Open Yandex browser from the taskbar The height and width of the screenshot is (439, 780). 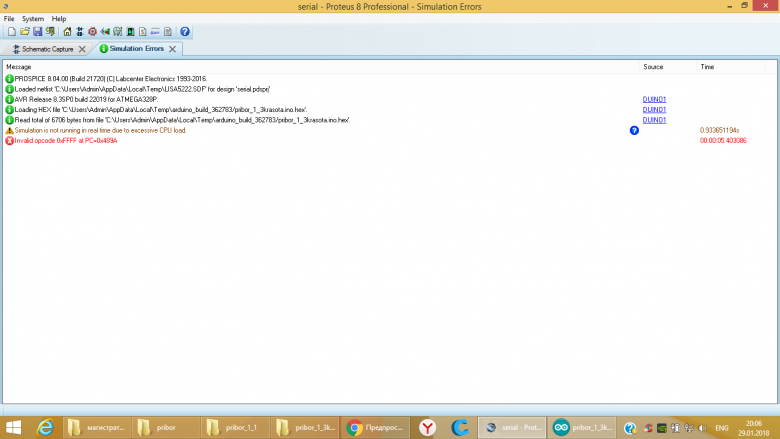(x=427, y=428)
